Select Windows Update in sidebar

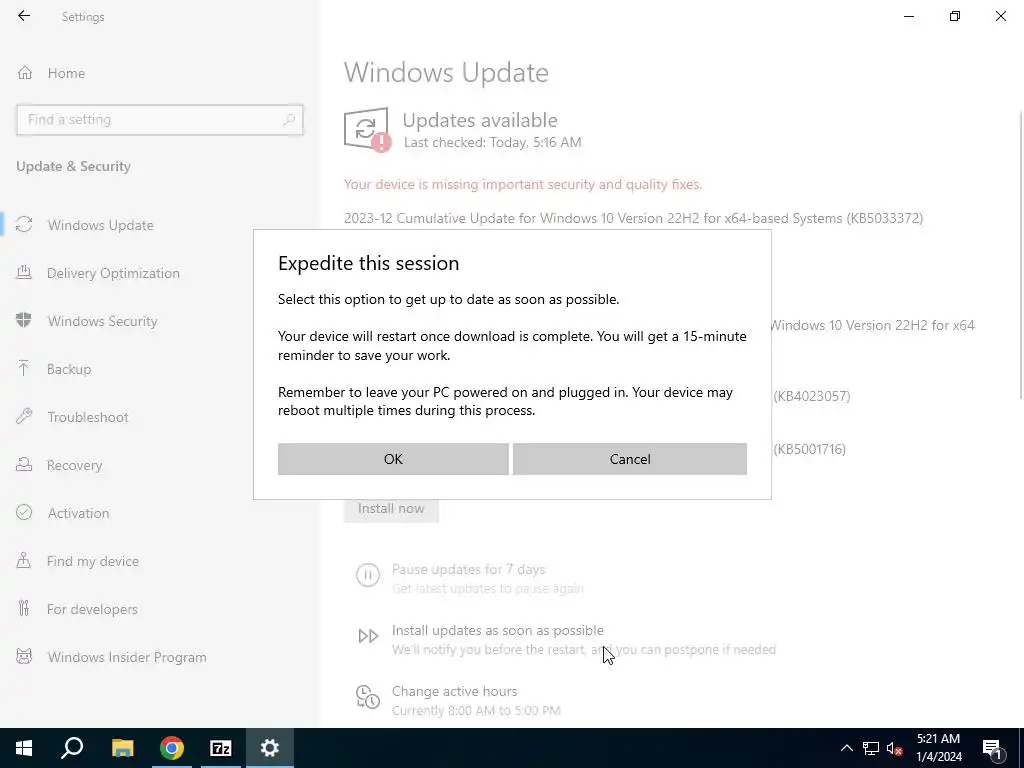pos(101,225)
